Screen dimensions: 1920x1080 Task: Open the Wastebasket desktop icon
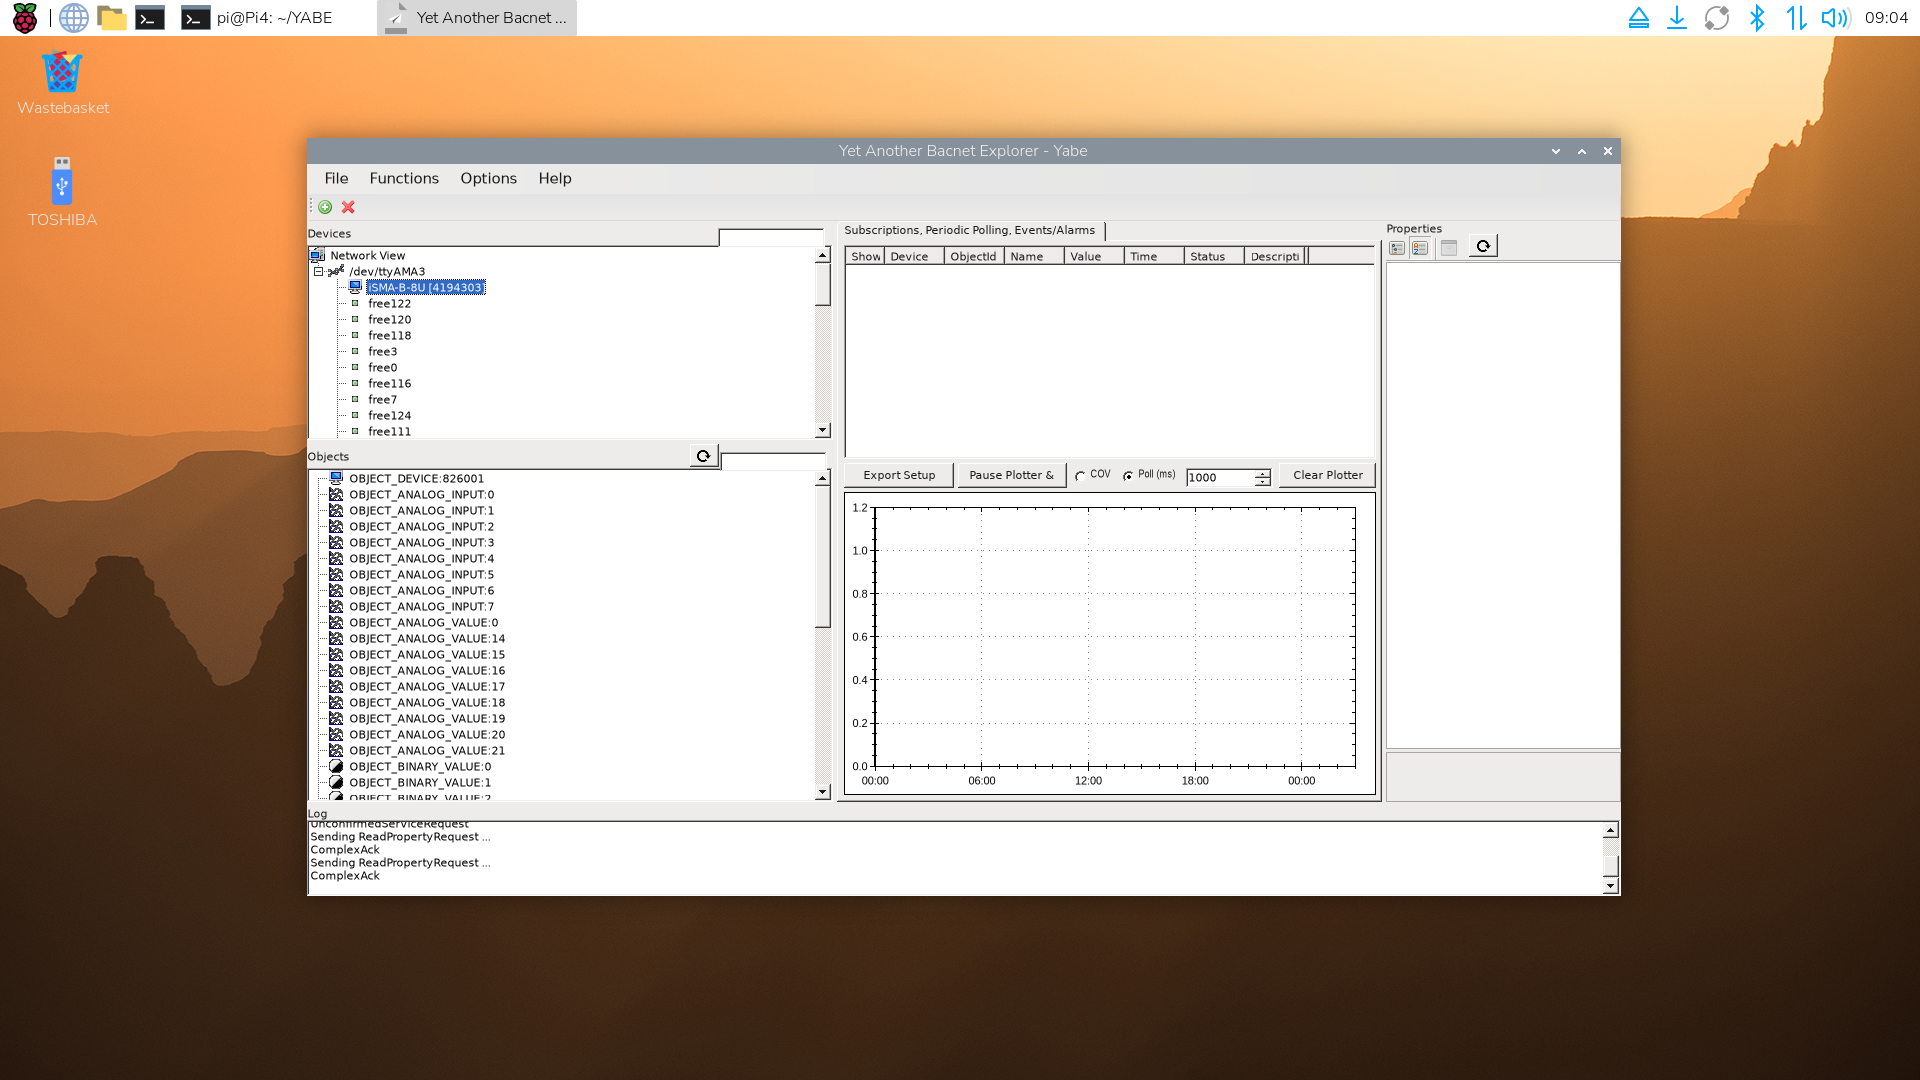62,73
